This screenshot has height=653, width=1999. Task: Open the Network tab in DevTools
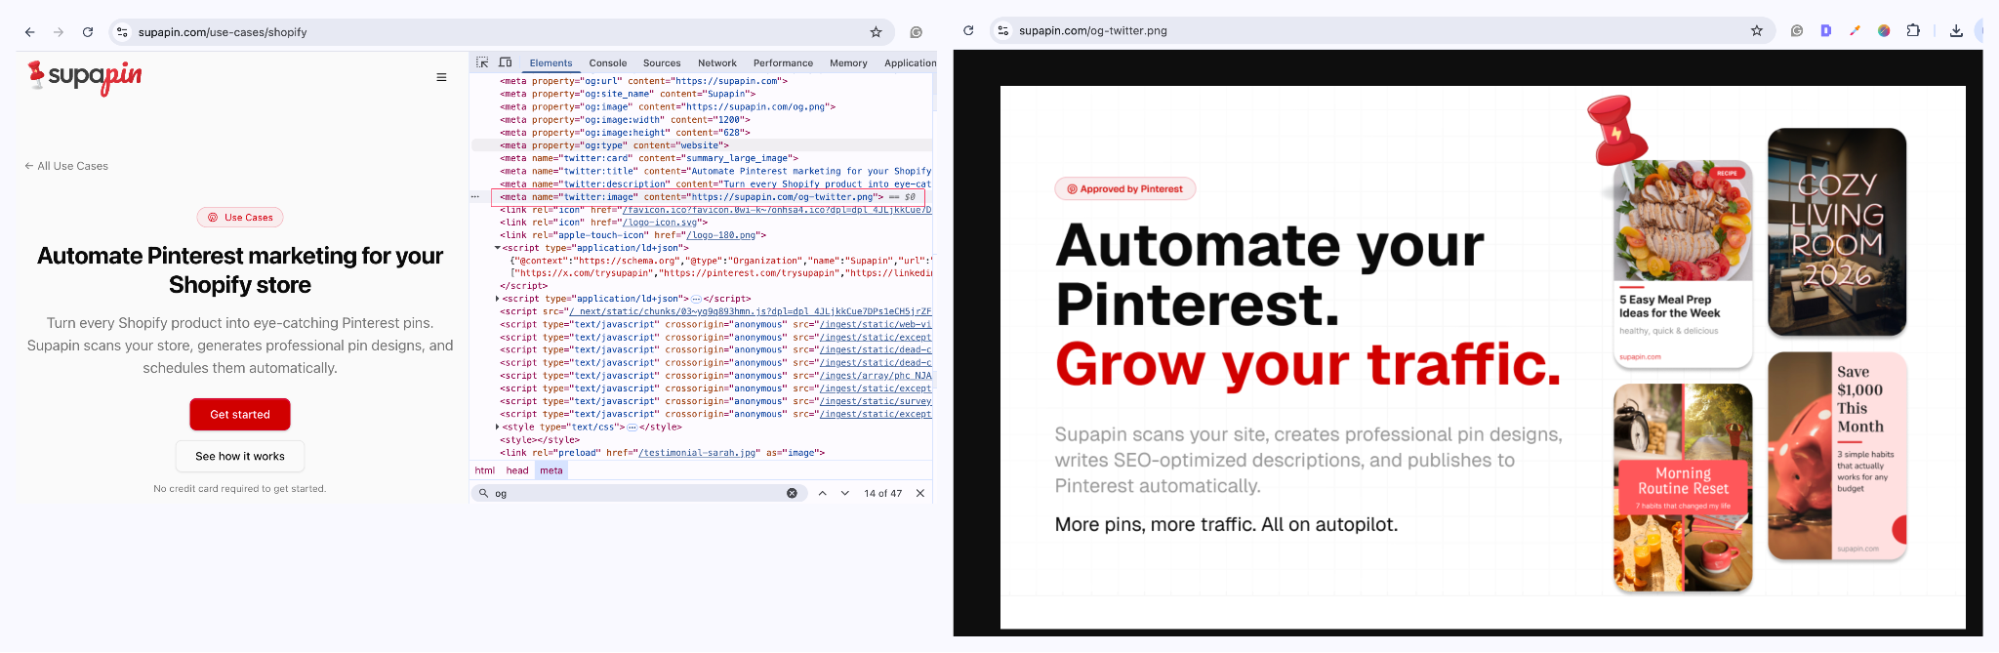click(717, 63)
